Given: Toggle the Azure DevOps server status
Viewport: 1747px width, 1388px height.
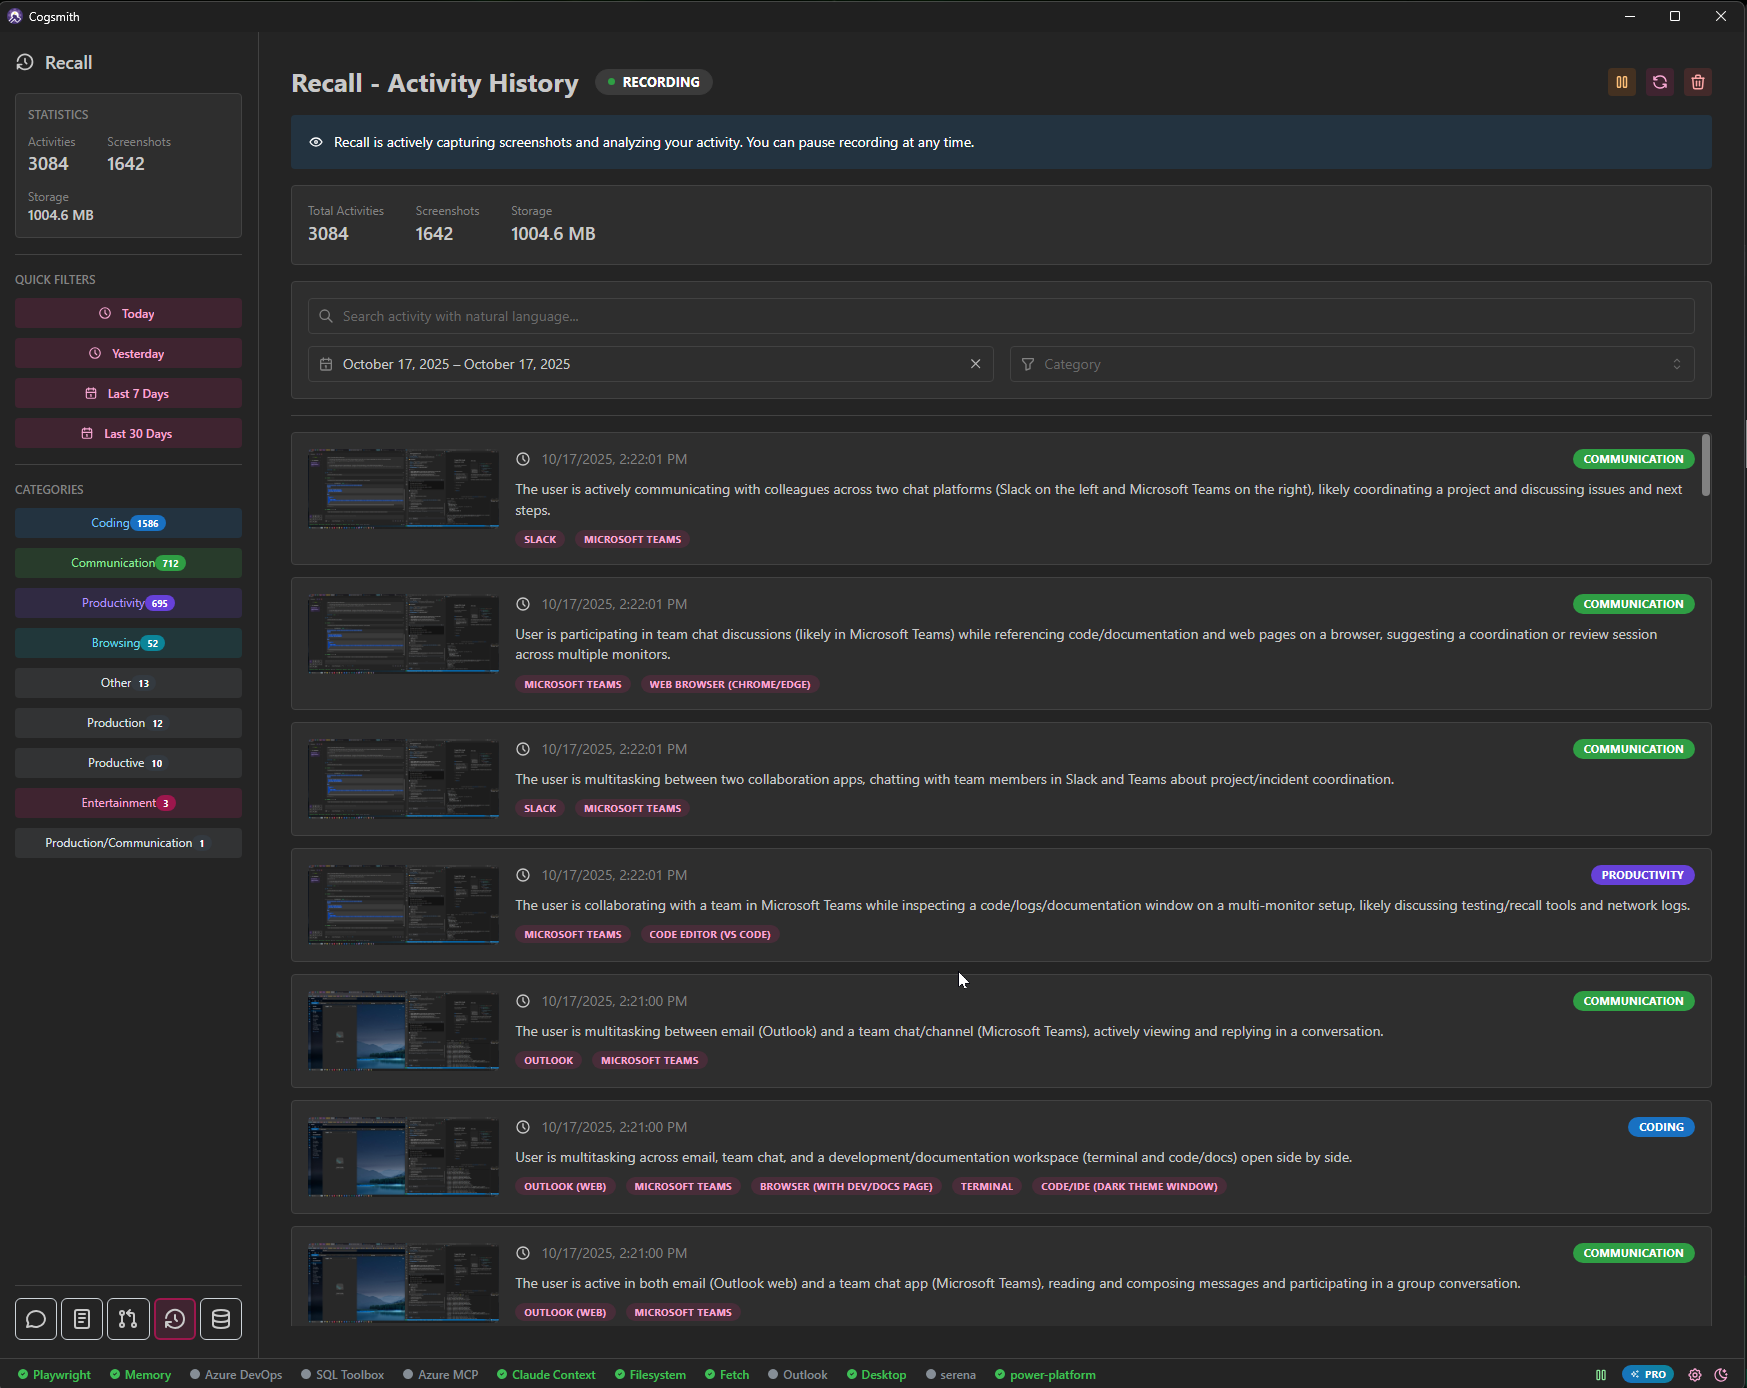Looking at the screenshot, I should pyautogui.click(x=236, y=1374).
